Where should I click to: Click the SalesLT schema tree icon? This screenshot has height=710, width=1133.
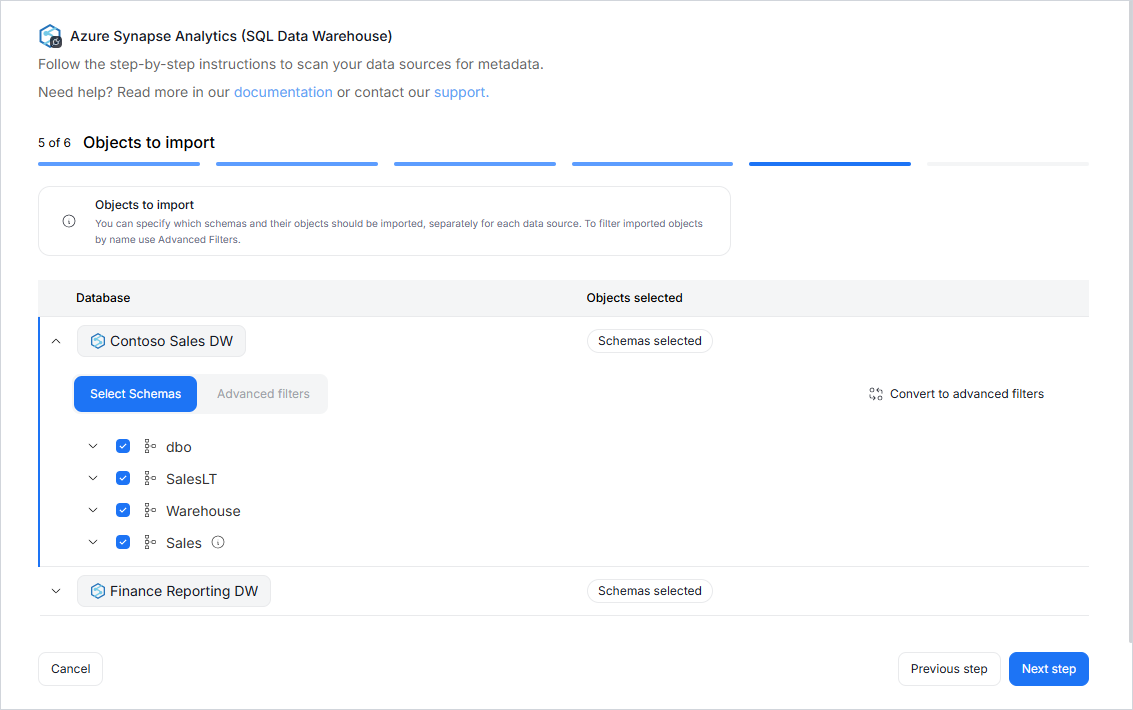(150, 479)
